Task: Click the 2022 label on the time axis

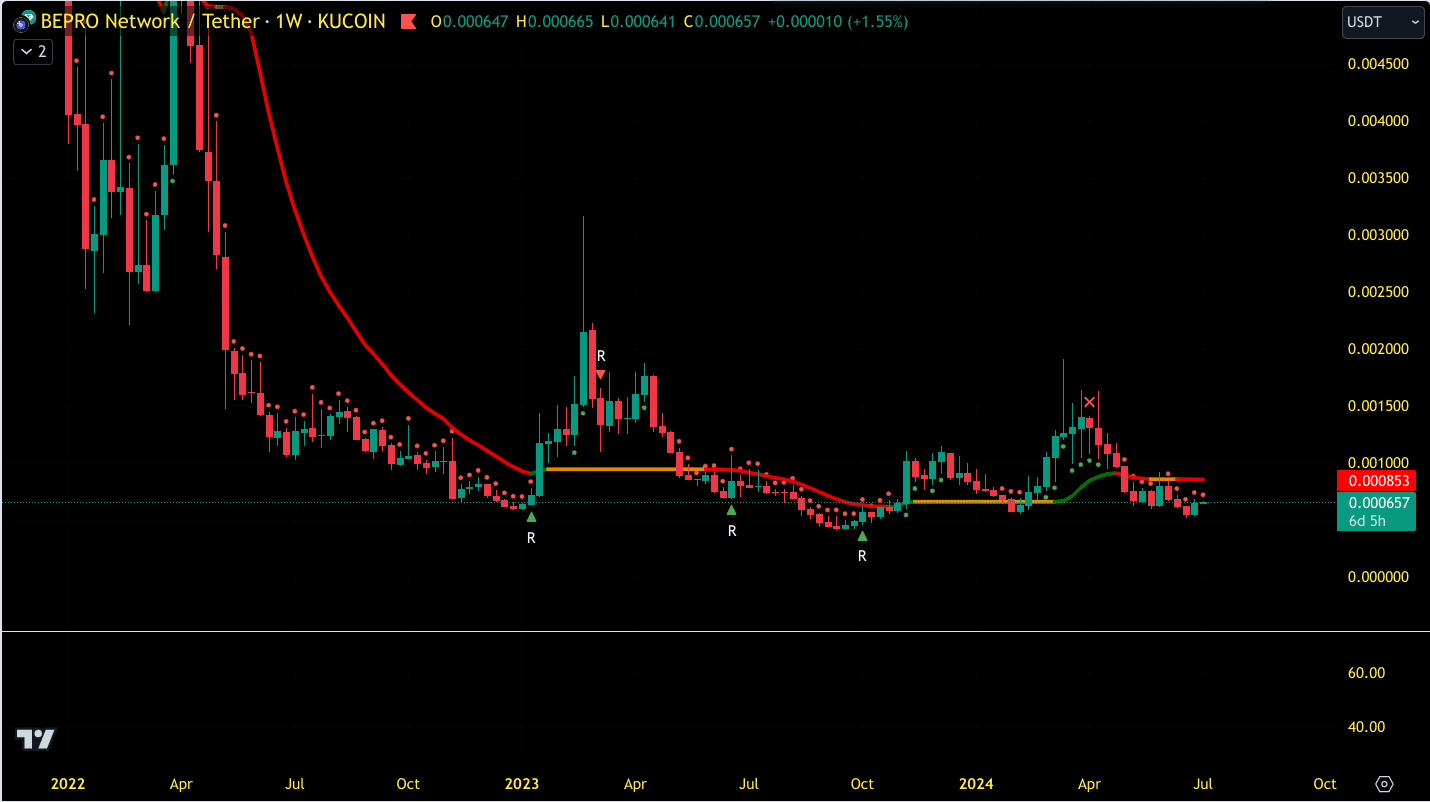Action: click(67, 784)
